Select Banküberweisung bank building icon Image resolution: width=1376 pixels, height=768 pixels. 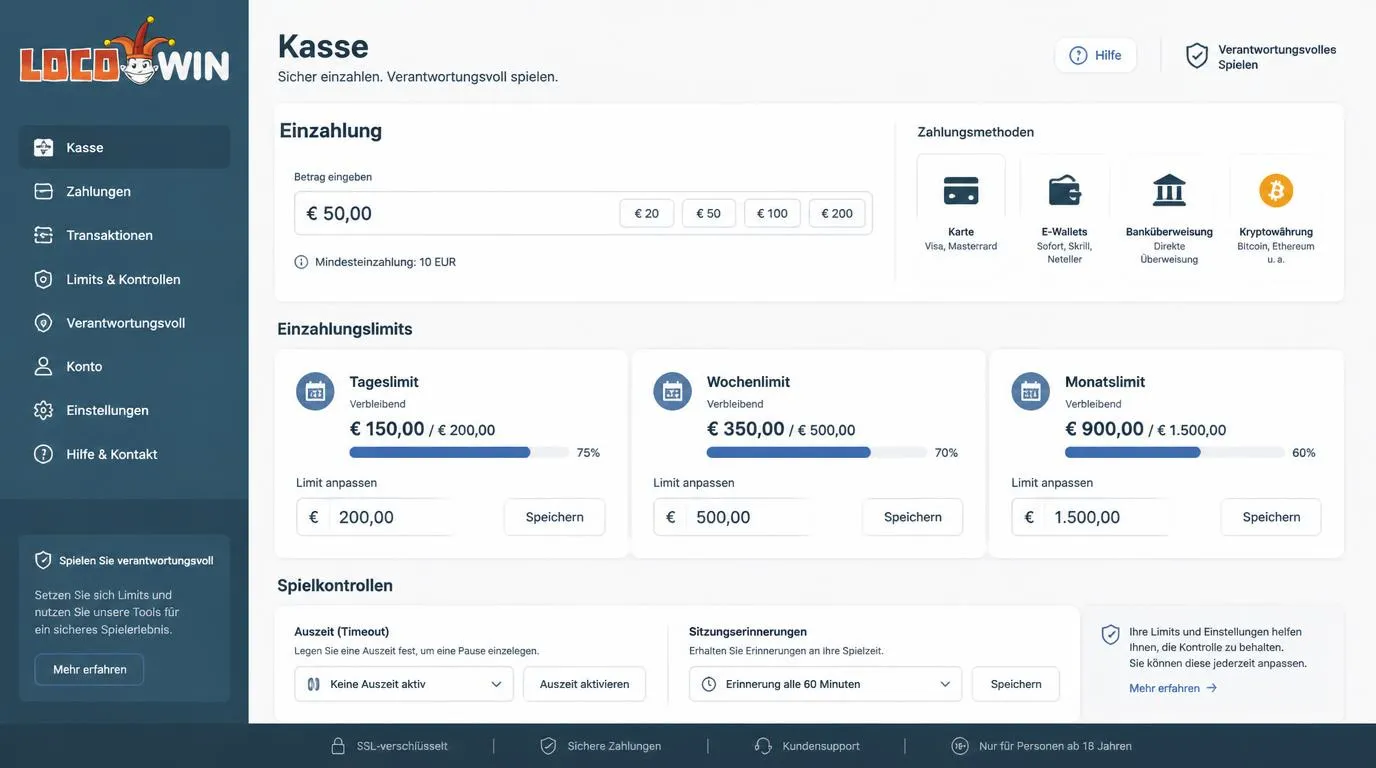pyautogui.click(x=1169, y=190)
